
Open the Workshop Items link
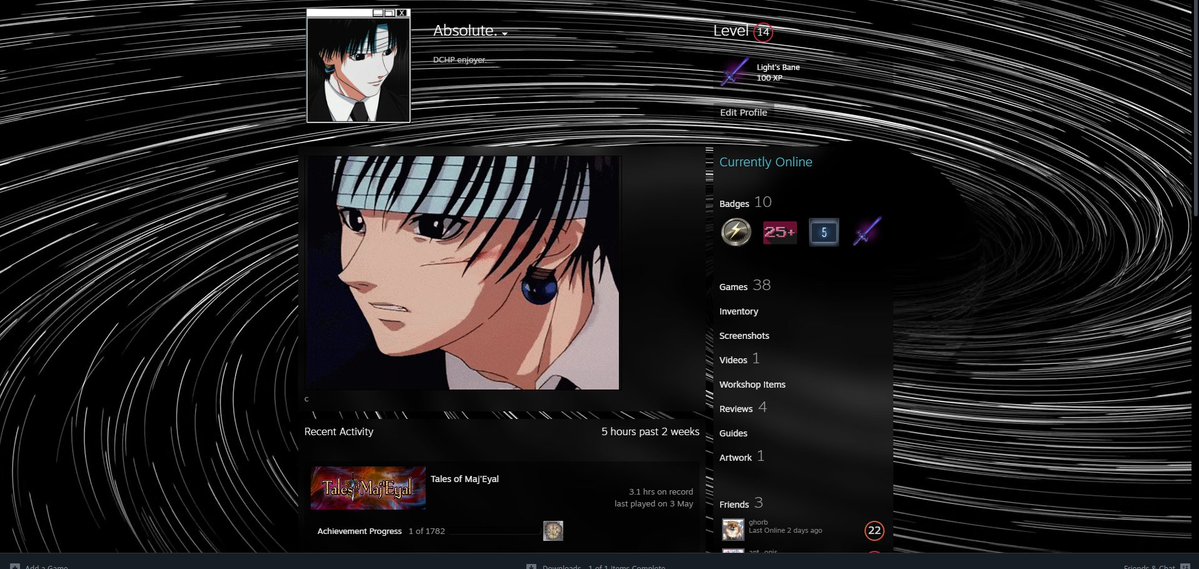click(752, 385)
